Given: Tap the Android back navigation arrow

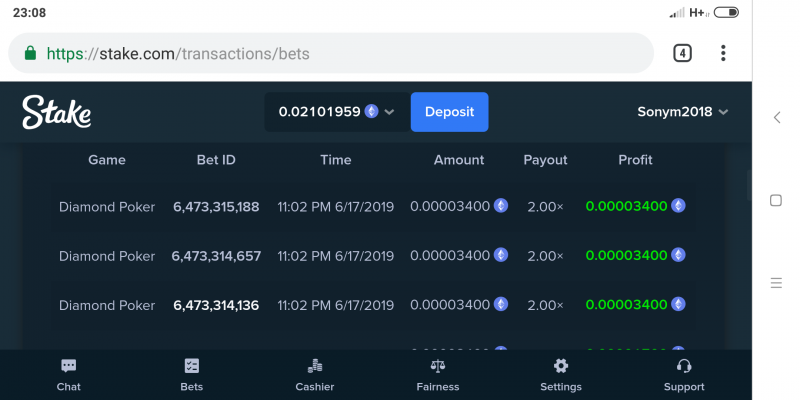Looking at the screenshot, I should click(x=777, y=117).
